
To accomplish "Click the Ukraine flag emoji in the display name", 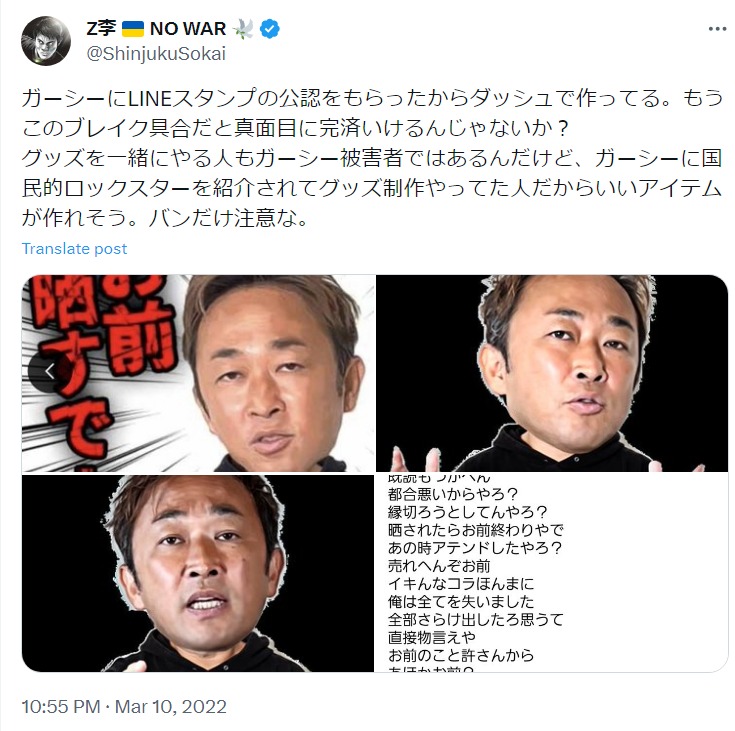I will pyautogui.click(x=132, y=29).
